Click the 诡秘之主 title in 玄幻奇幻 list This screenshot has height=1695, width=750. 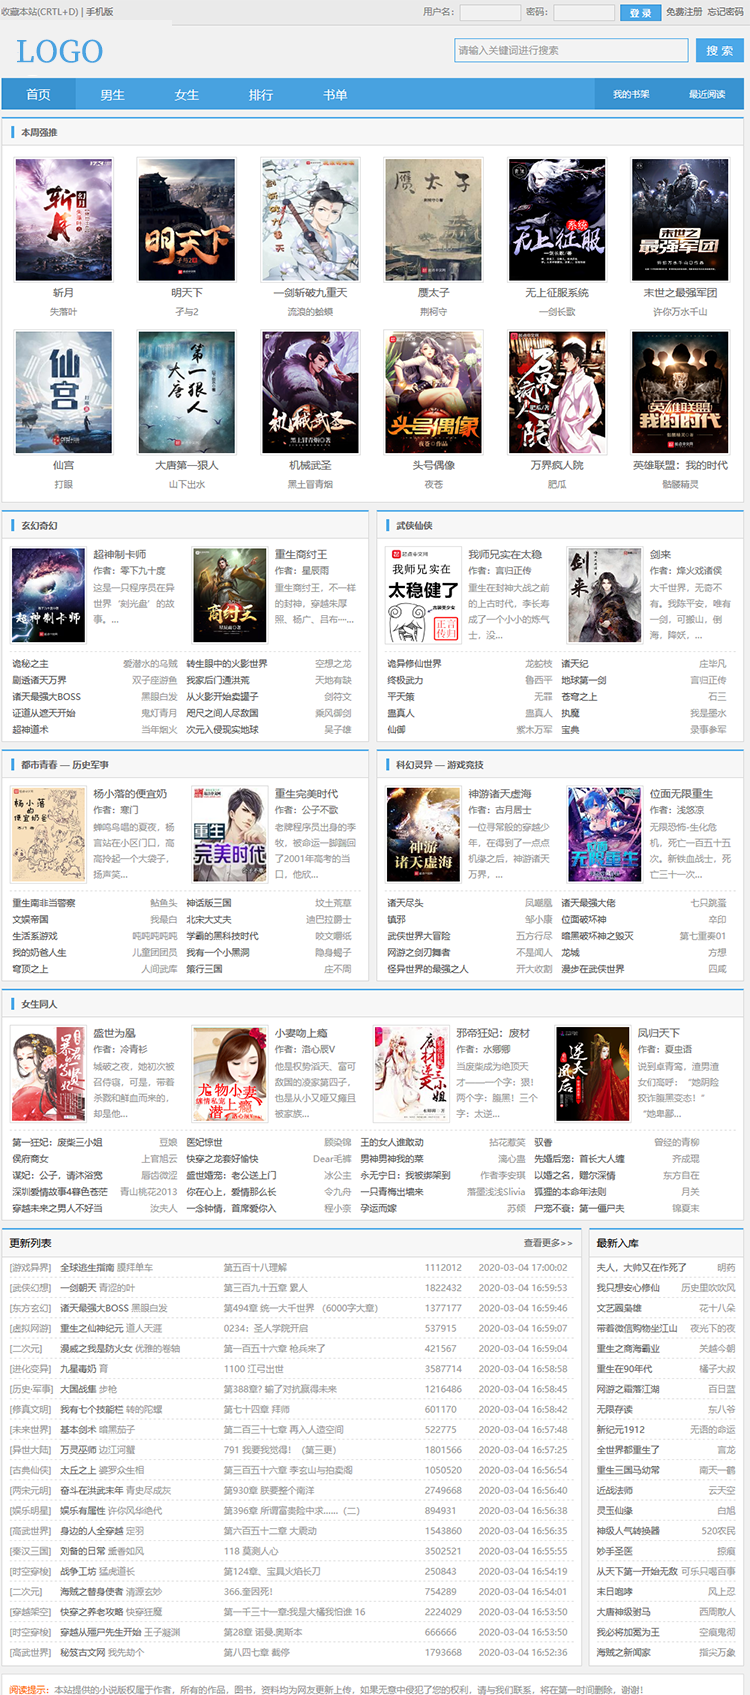30,664
